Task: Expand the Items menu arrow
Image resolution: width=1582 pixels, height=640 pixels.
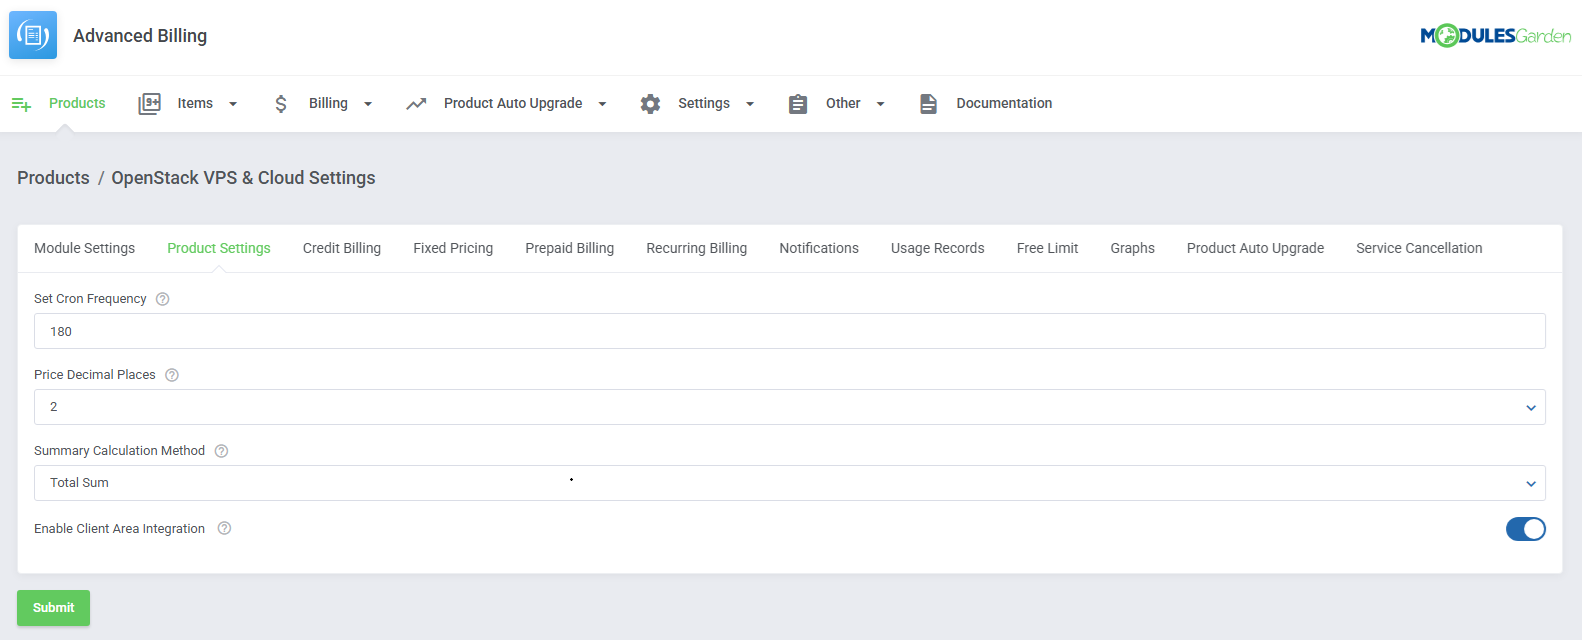Action: tap(233, 104)
